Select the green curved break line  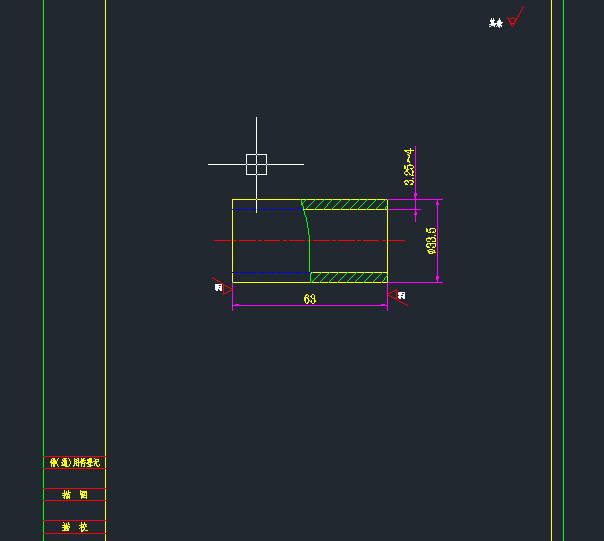[x=307, y=236]
